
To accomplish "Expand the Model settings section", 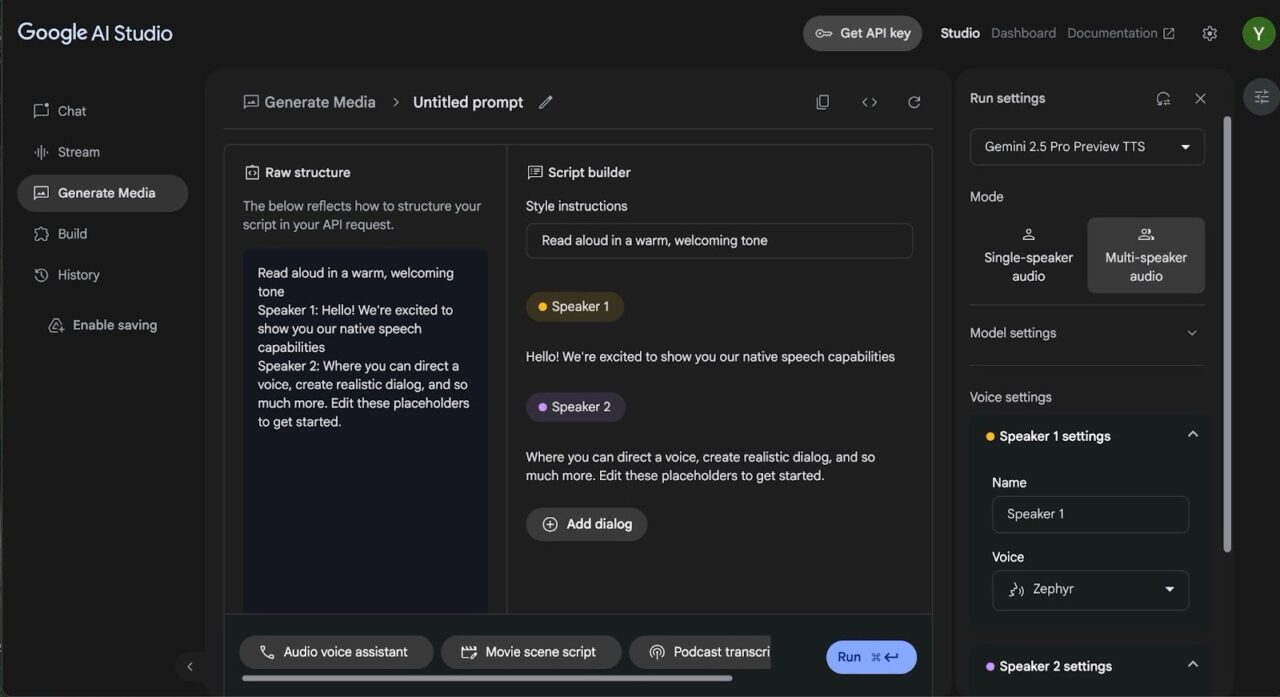I will click(1087, 333).
